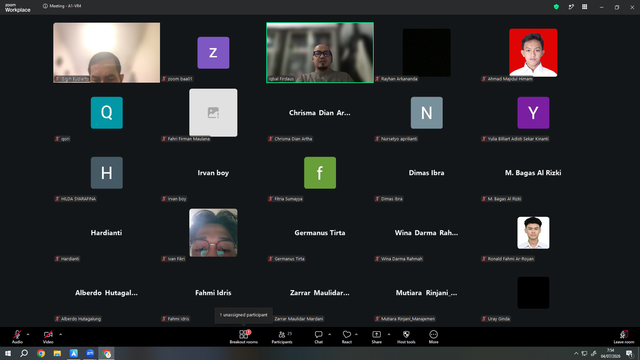Screen dimensions: 640x360
Task: Open the taskbar clock and date
Action: (x=610, y=353)
